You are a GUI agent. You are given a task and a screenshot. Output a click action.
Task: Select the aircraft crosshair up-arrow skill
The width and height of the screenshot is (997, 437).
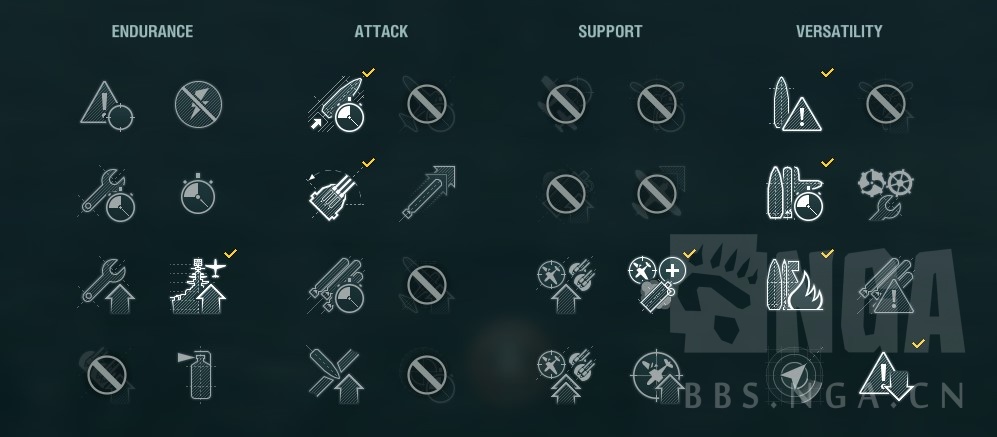tap(657, 377)
